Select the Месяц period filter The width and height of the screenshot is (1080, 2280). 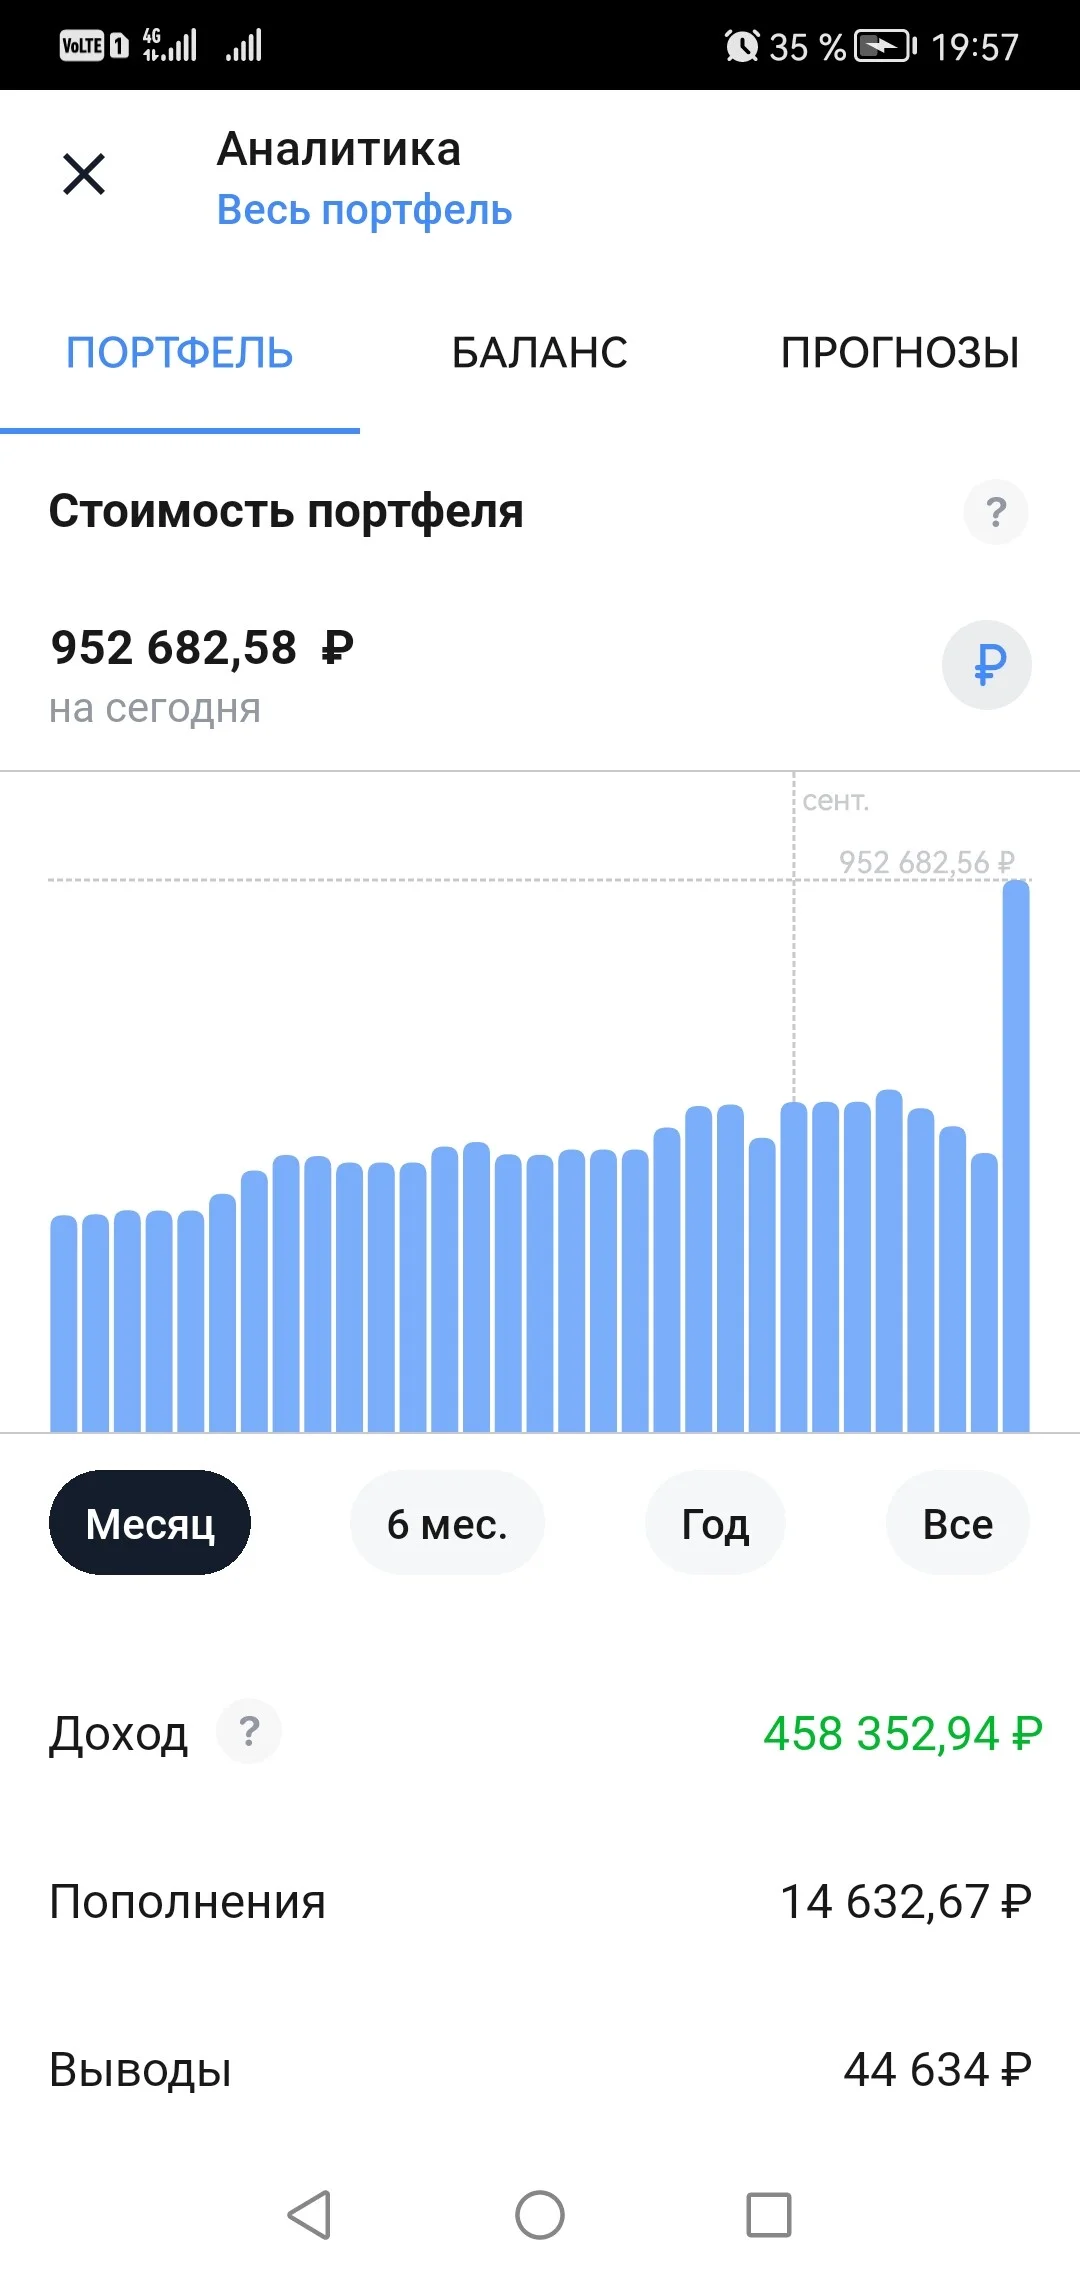150,1523
